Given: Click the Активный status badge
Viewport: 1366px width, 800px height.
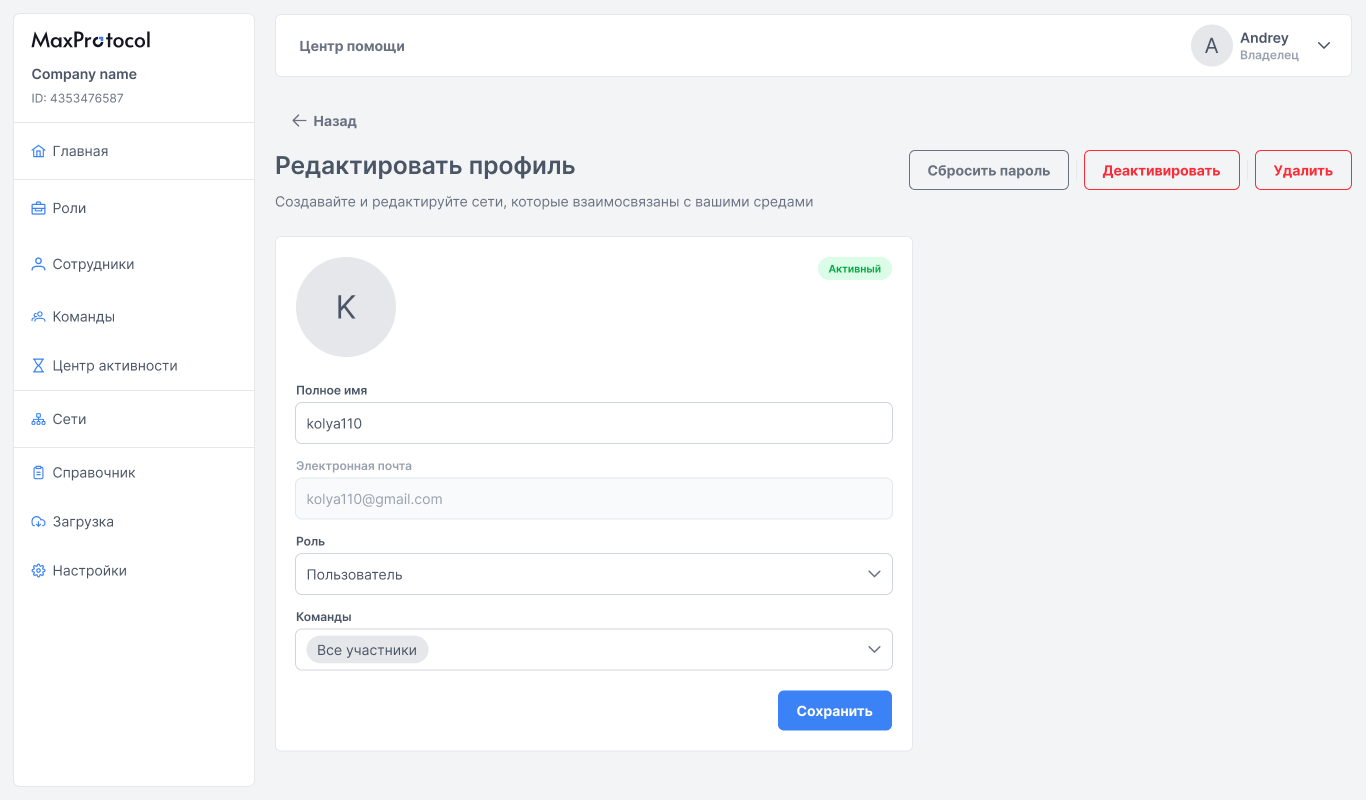Looking at the screenshot, I should [855, 268].
